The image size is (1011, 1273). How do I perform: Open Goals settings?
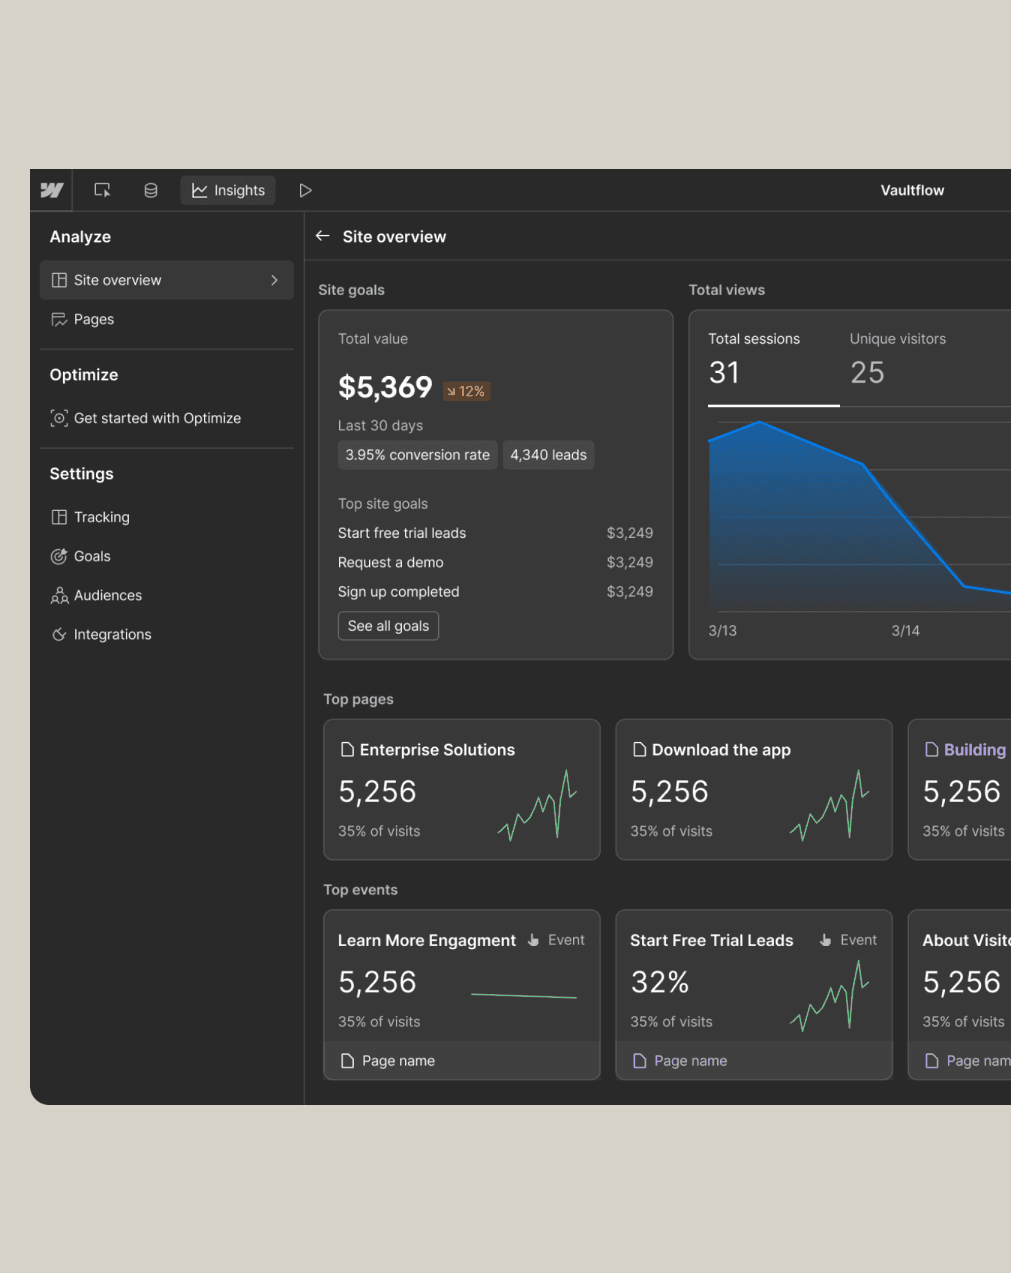tap(92, 556)
